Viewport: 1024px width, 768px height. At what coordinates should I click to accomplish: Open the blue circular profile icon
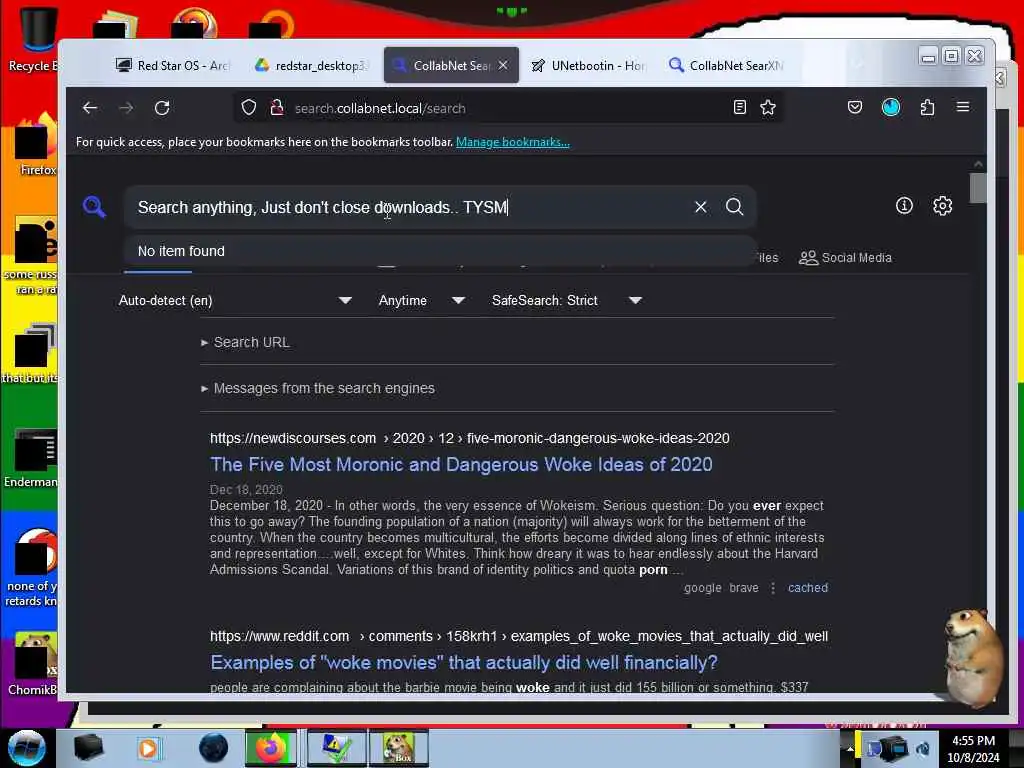point(891,107)
